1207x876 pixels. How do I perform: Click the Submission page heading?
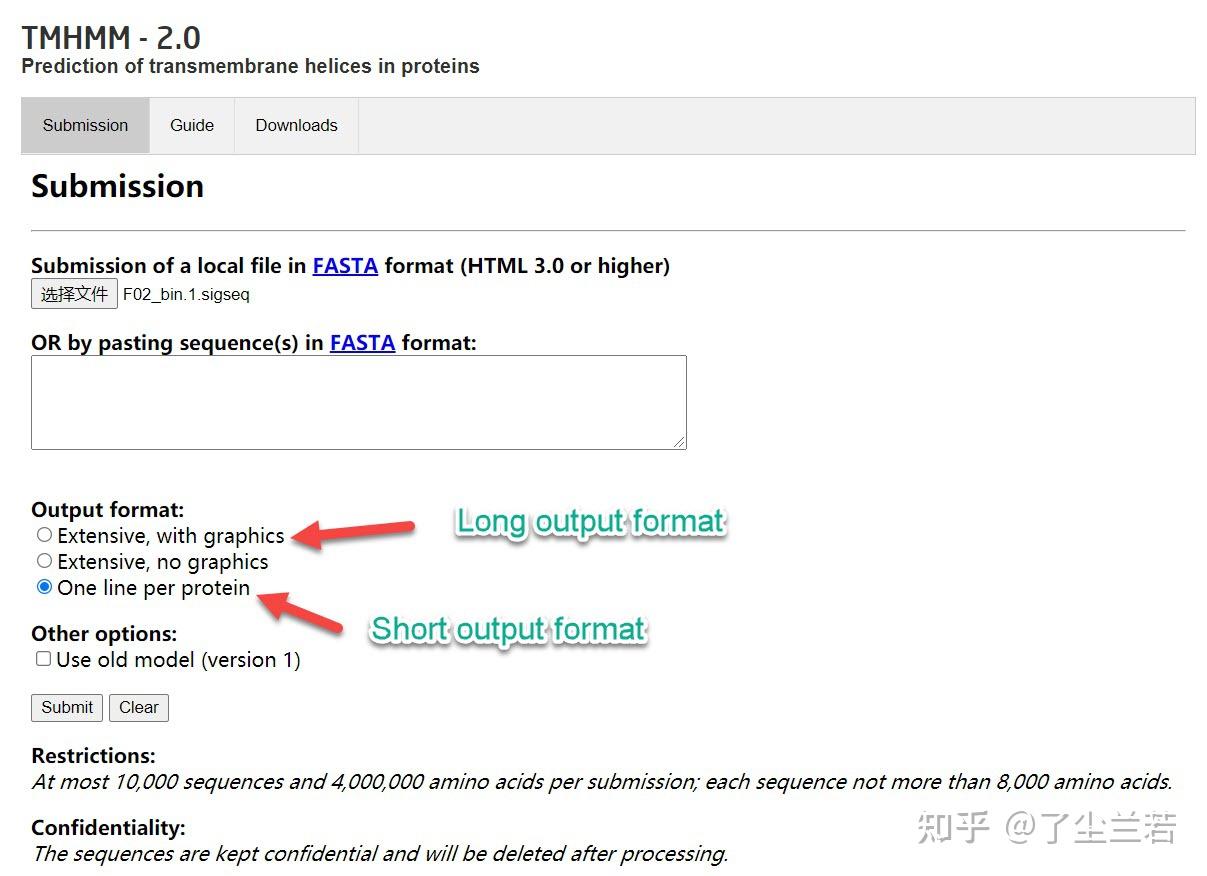117,186
